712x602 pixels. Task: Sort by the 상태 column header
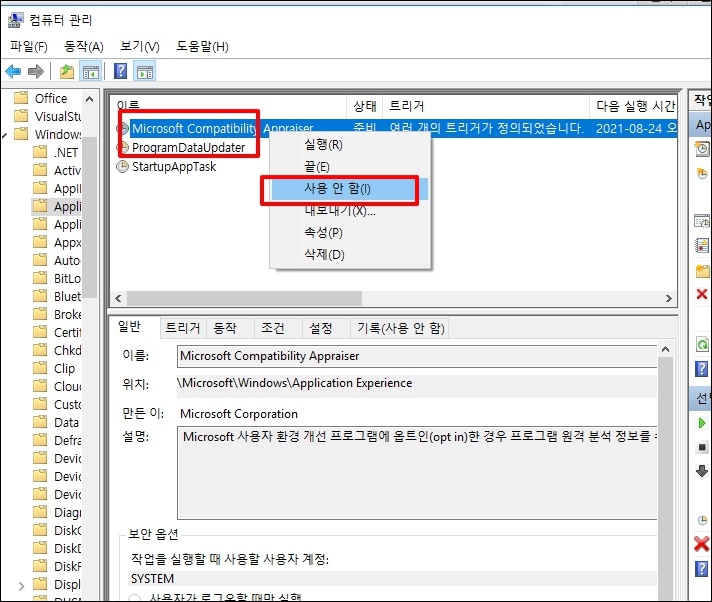(x=365, y=106)
